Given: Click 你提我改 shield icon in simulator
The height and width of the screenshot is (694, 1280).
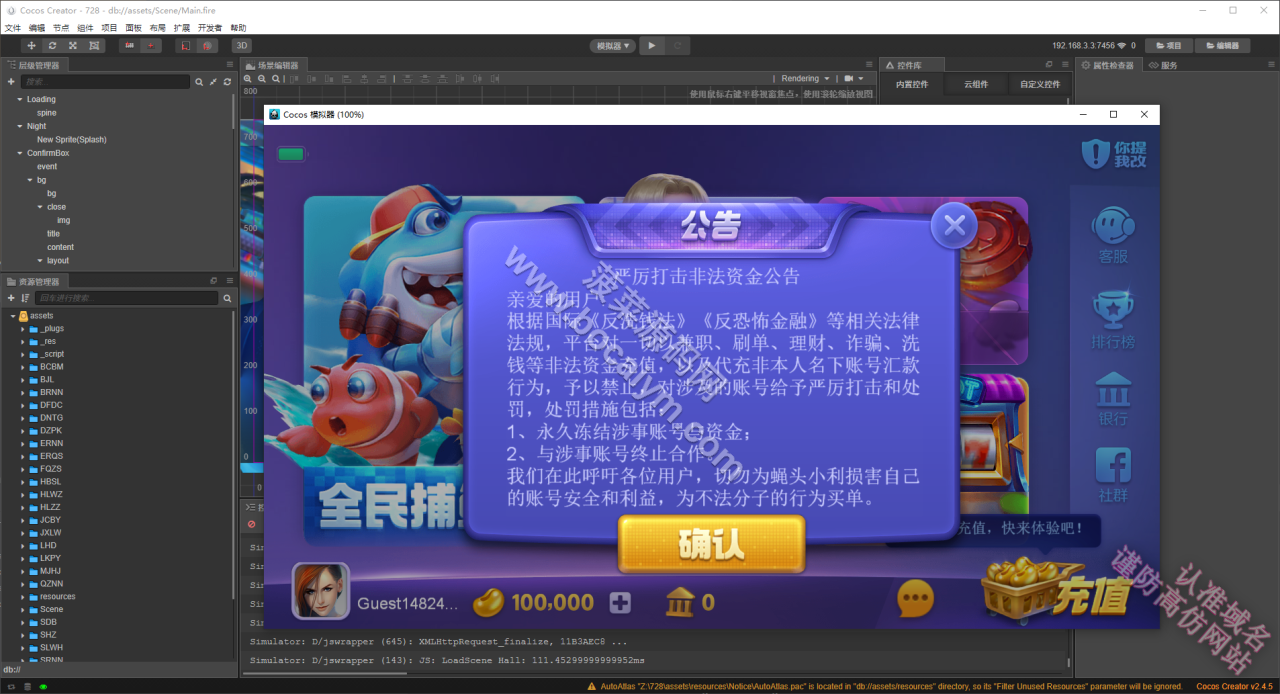Looking at the screenshot, I should pos(1113,153).
